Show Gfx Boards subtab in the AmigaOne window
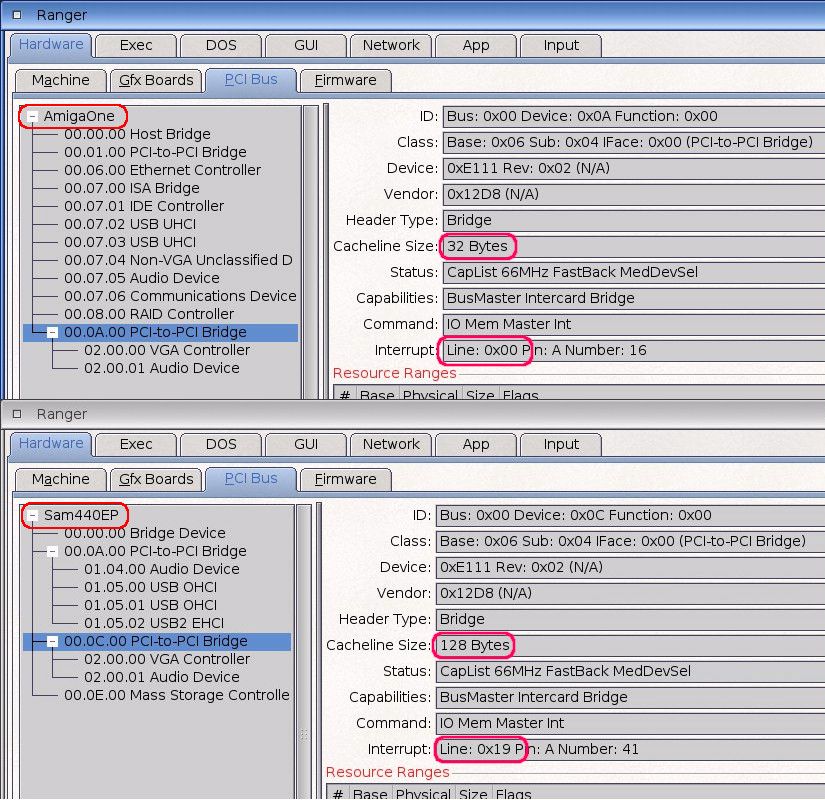The height and width of the screenshot is (800, 825). [x=156, y=81]
